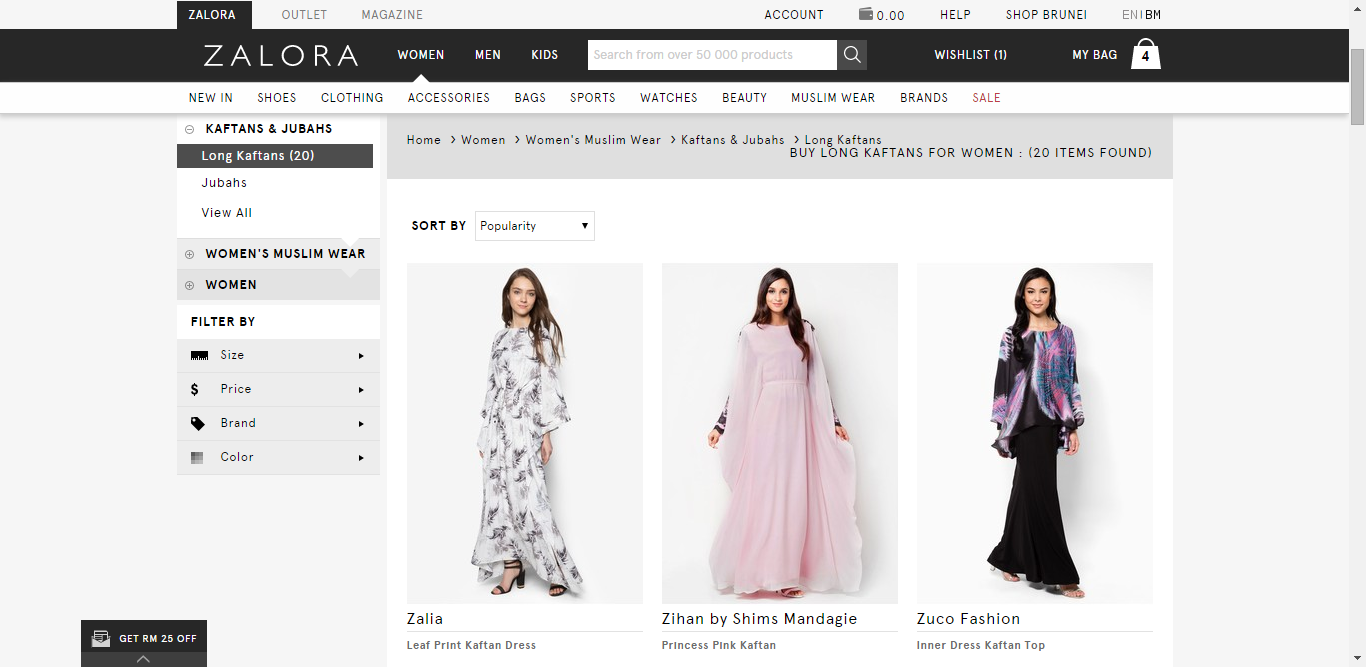Open Wishlist (1)
The width and height of the screenshot is (1366, 667).
tap(971, 55)
